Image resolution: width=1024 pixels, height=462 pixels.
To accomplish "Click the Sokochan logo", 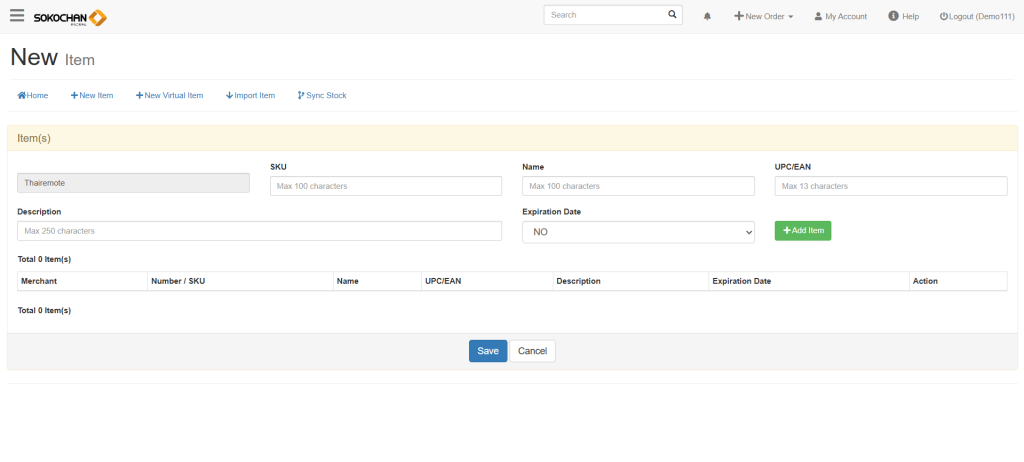I will [x=70, y=17].
